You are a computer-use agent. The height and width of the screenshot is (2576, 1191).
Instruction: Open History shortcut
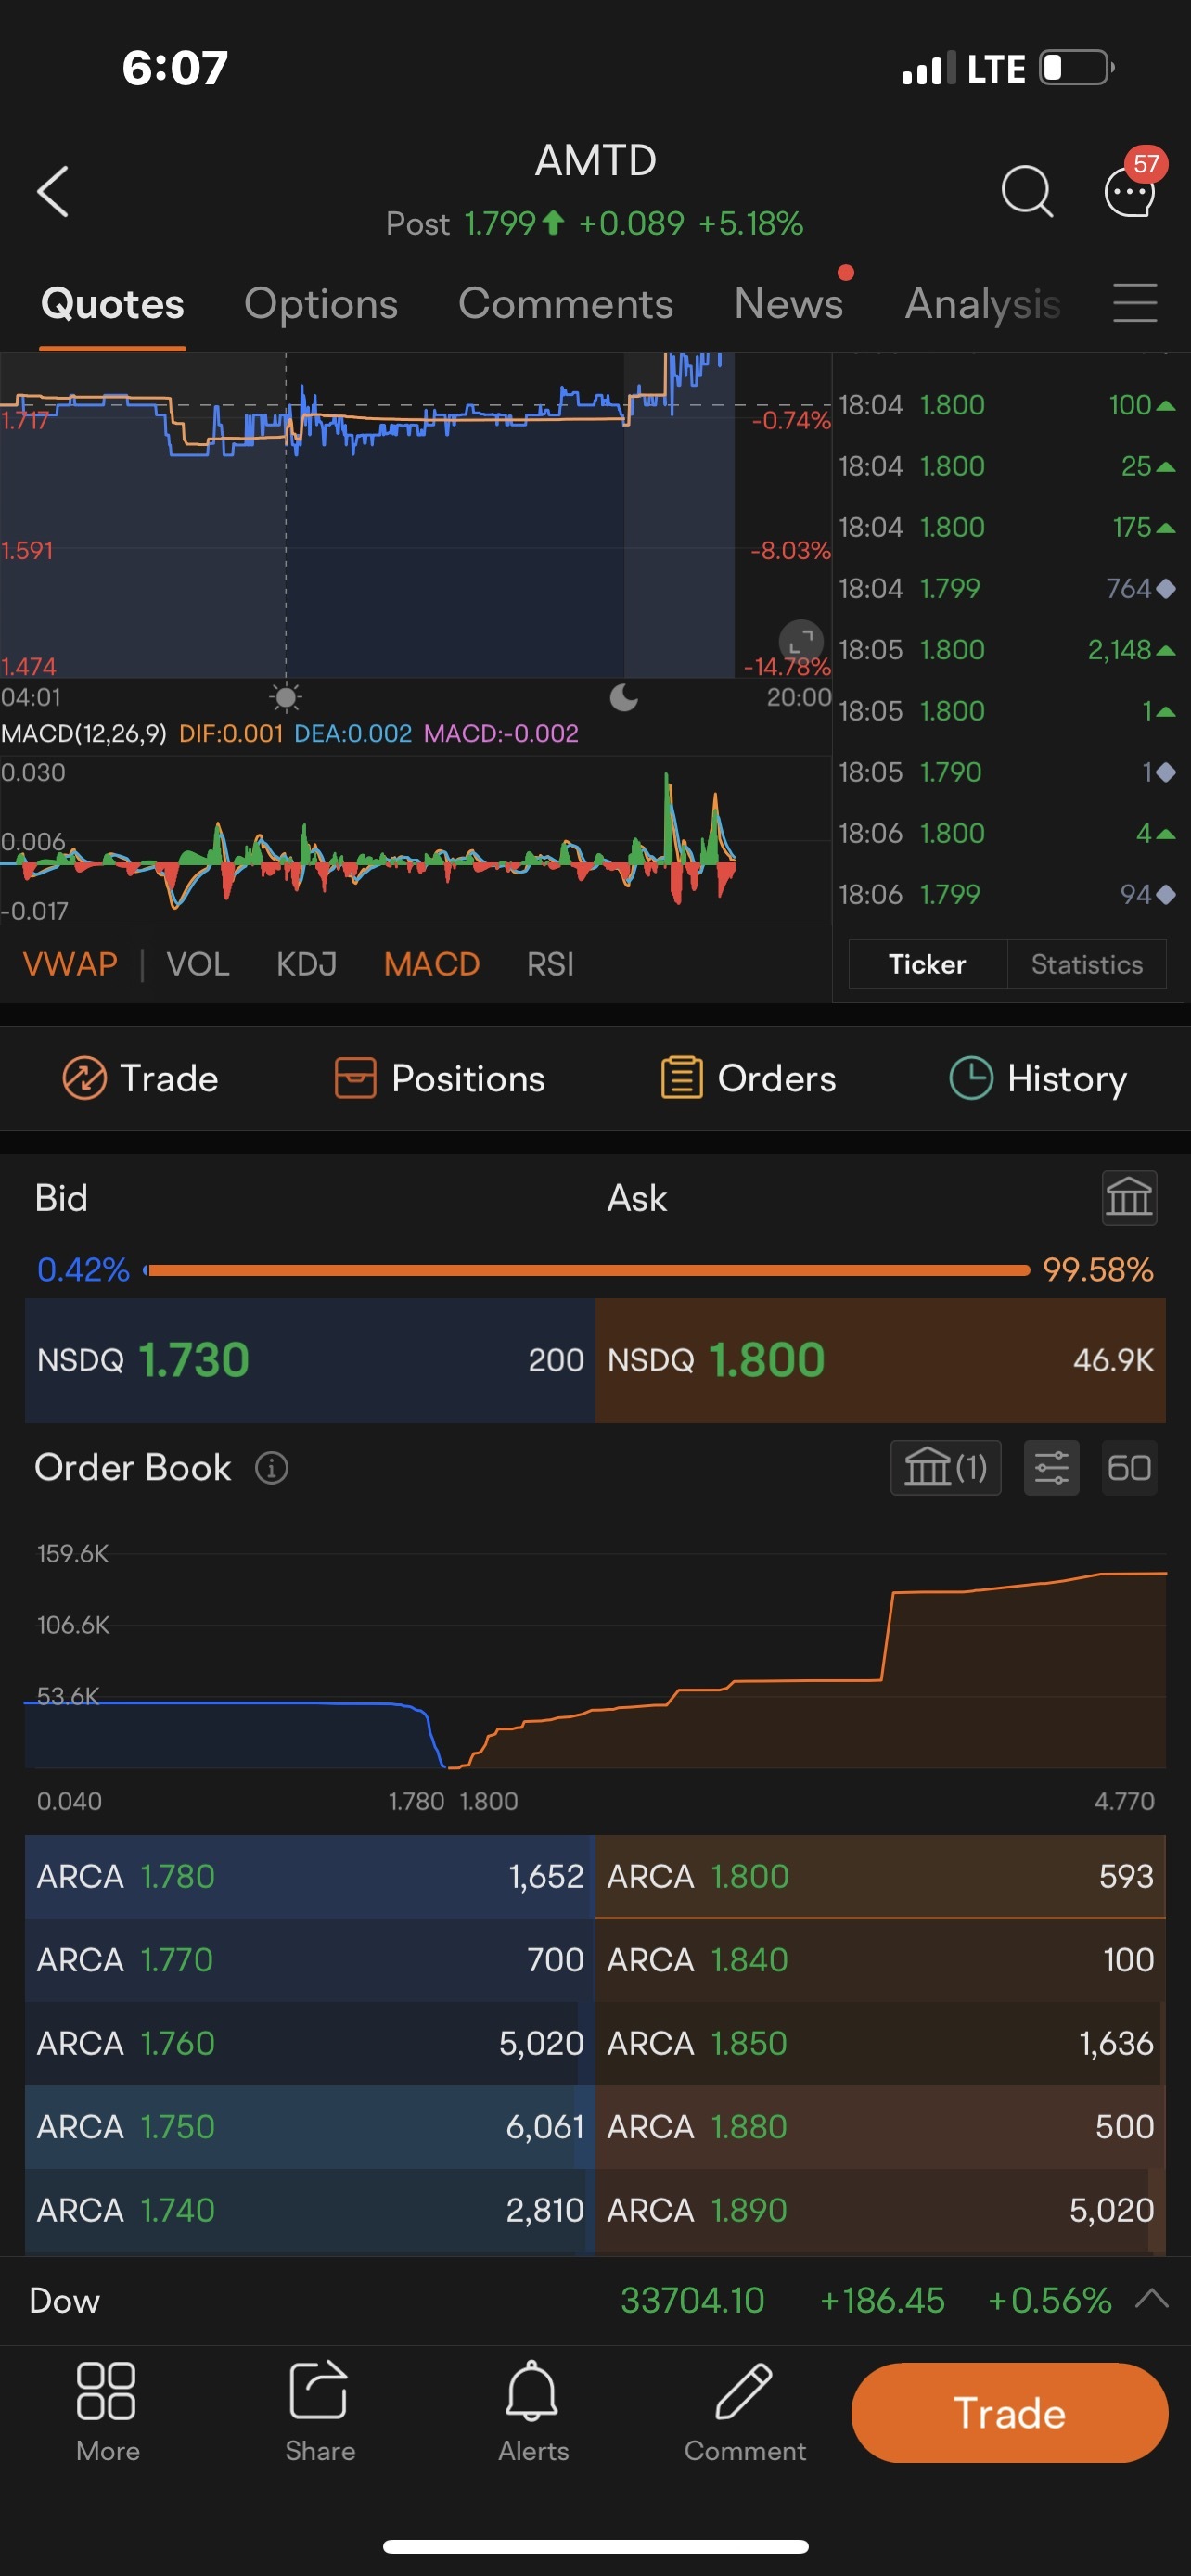coord(1038,1078)
